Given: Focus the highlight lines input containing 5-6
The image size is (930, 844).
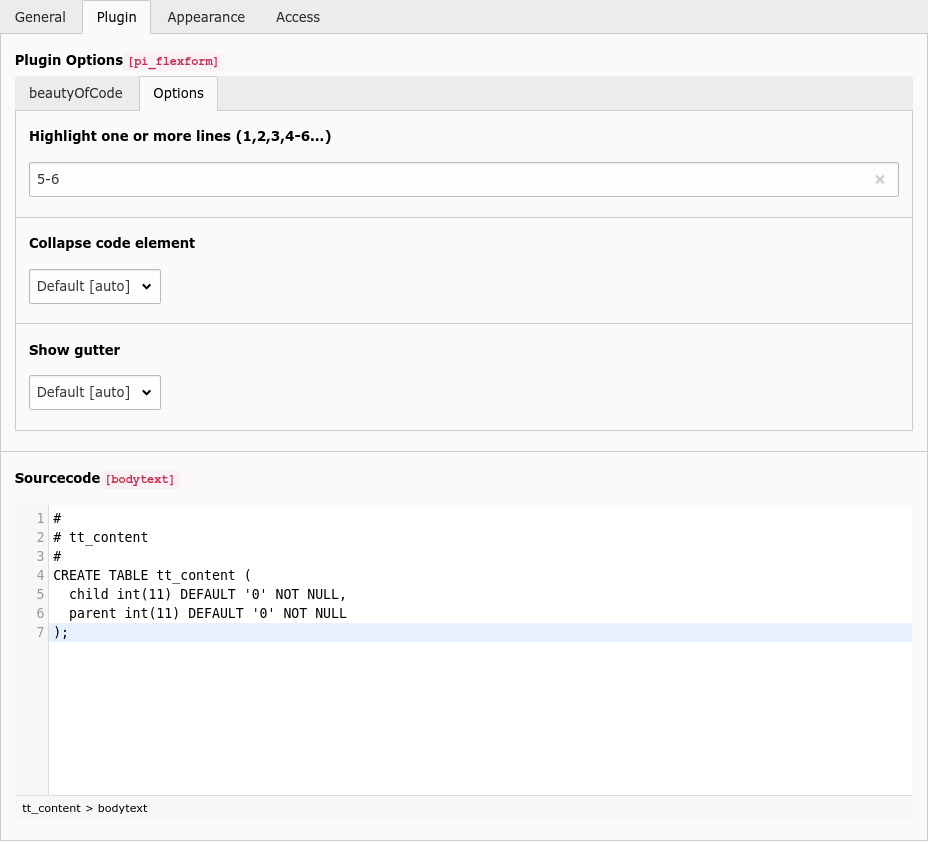Looking at the screenshot, I should tap(450, 180).
